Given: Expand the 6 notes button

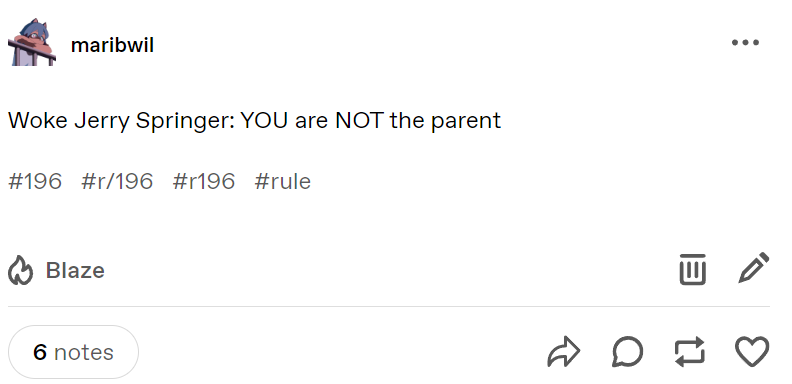Looking at the screenshot, I should tap(73, 352).
